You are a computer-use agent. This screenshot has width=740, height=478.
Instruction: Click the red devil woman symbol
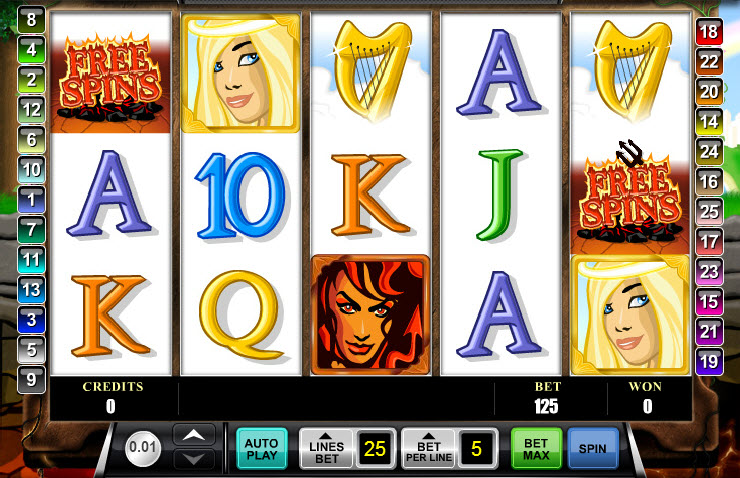370,315
